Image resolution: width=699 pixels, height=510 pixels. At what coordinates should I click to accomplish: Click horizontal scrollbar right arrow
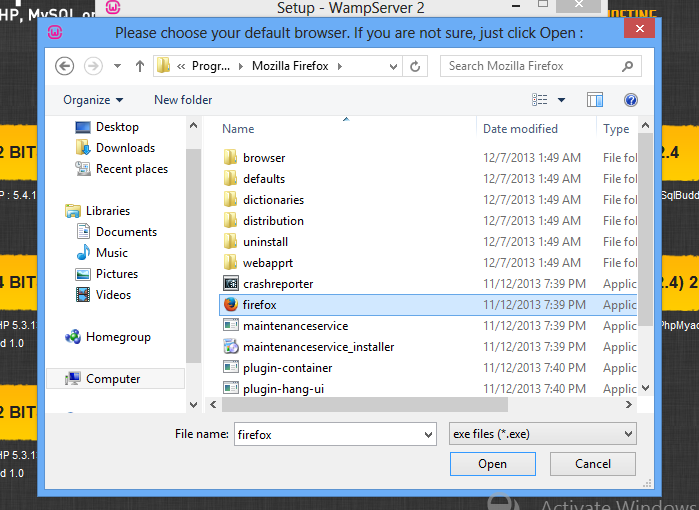[629, 405]
